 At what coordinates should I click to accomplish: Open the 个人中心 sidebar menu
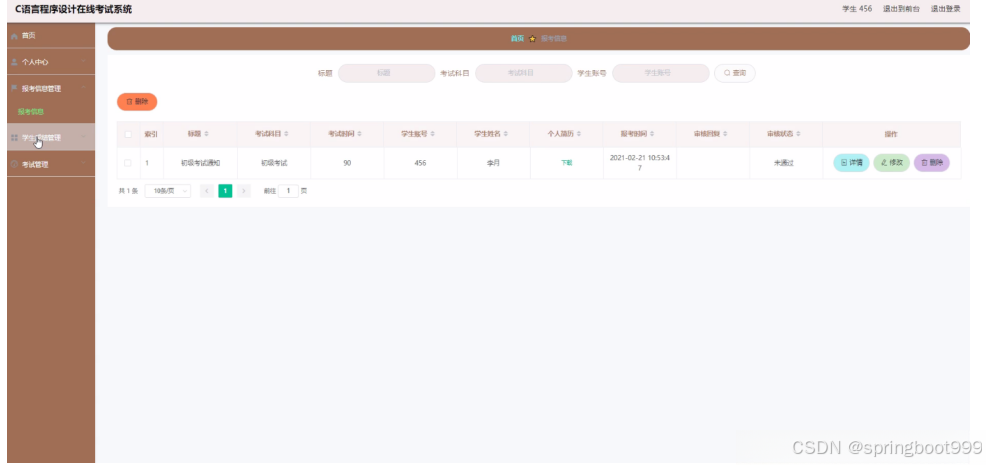tap(51, 62)
